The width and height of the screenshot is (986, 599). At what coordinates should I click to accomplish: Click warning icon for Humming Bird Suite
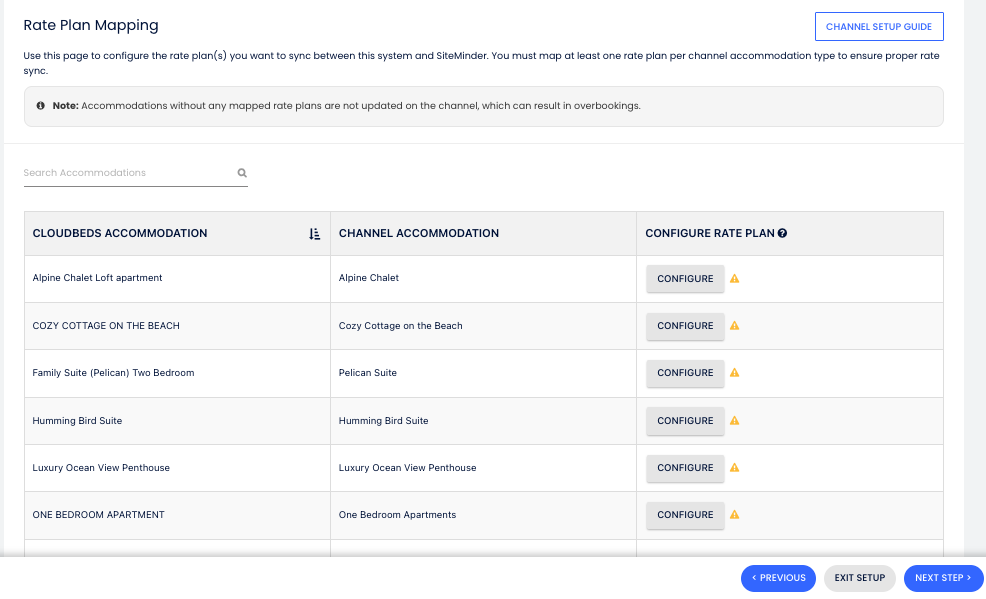pyautogui.click(x=735, y=421)
